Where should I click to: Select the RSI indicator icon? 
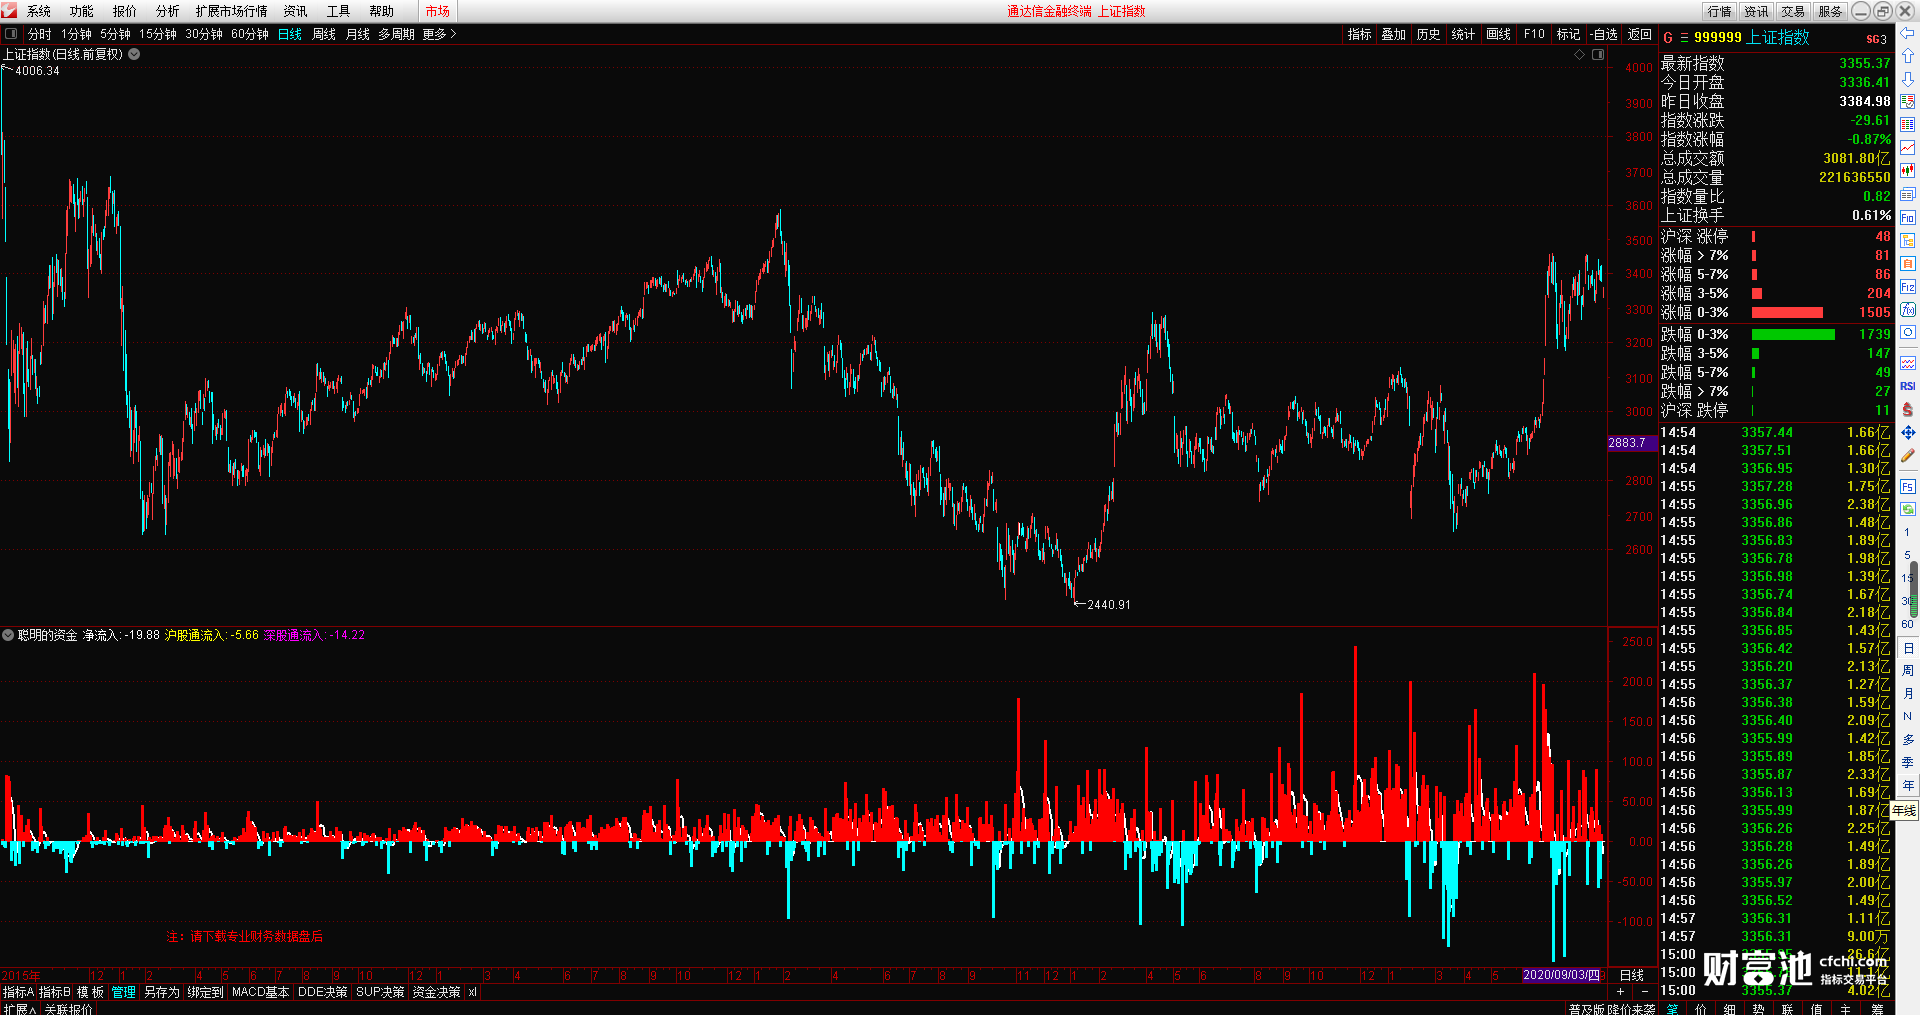tap(1908, 386)
